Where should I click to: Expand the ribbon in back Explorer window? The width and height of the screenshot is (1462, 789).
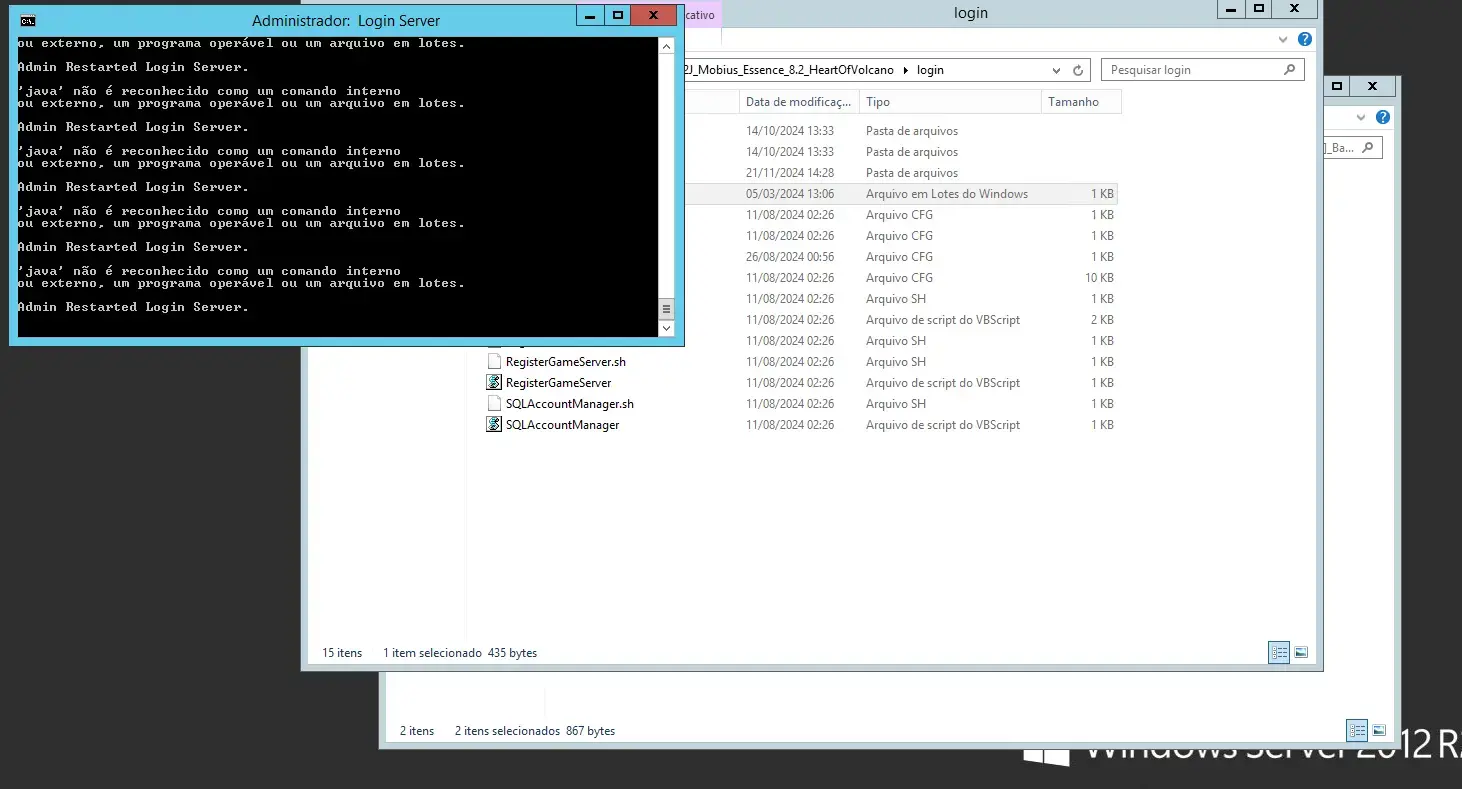click(x=1362, y=117)
